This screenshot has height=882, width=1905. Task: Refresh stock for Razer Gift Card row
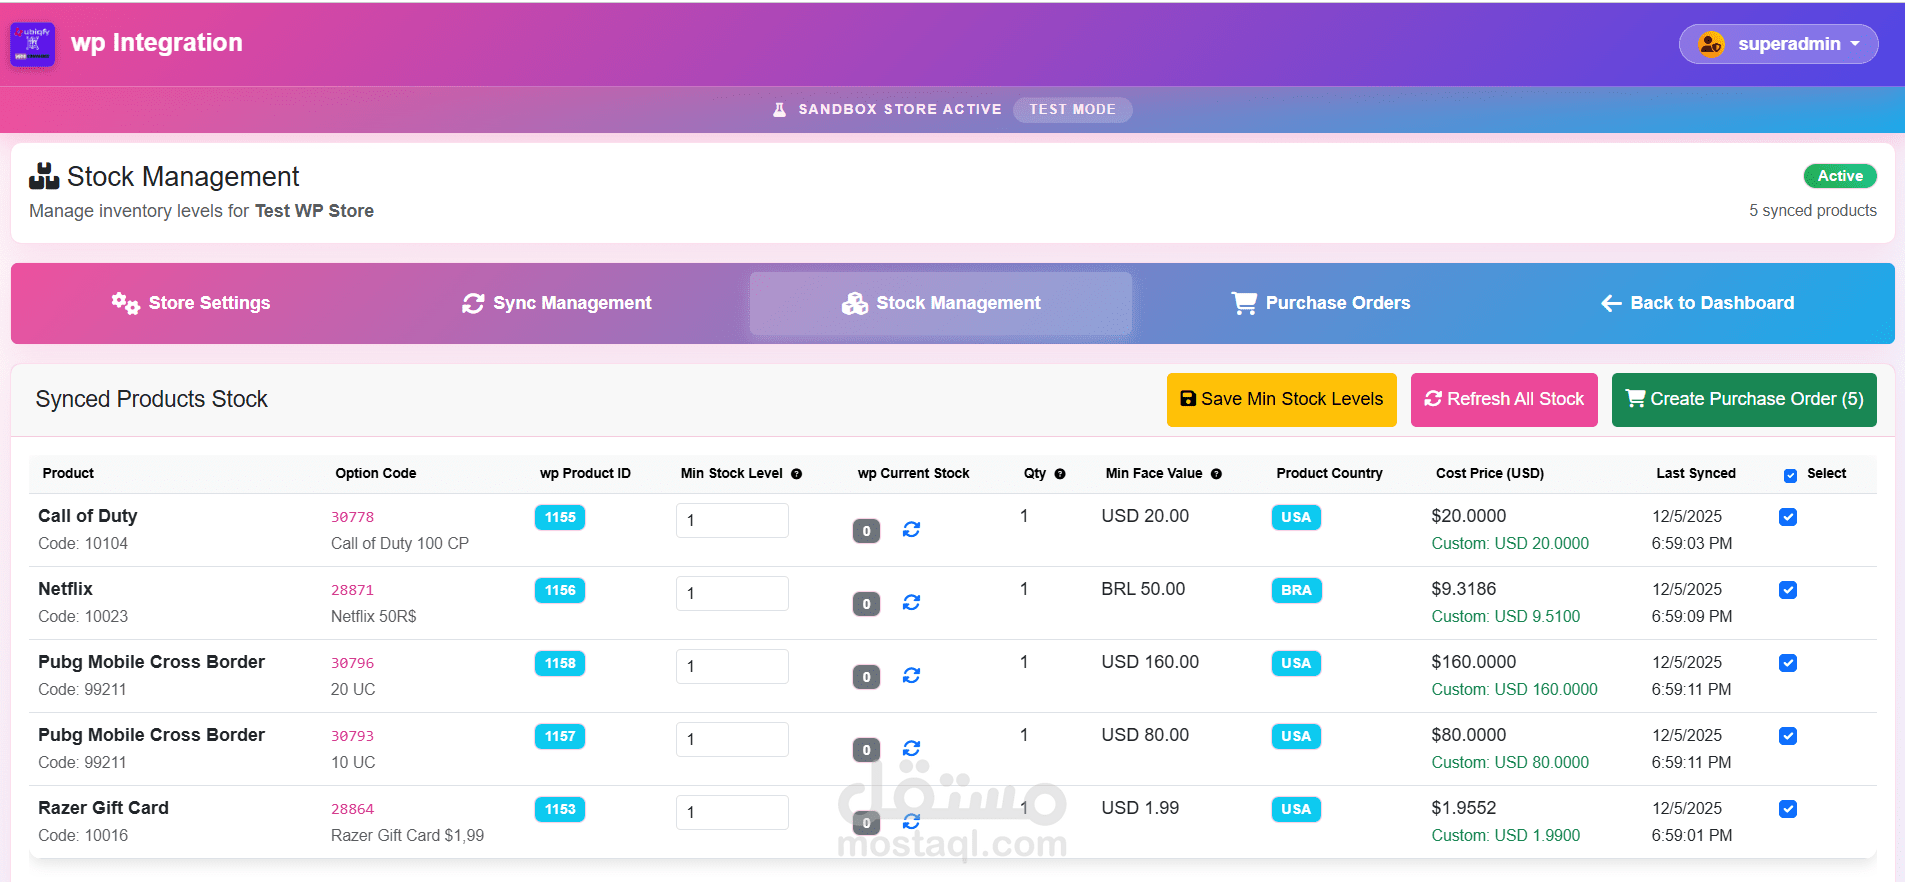[x=911, y=821]
